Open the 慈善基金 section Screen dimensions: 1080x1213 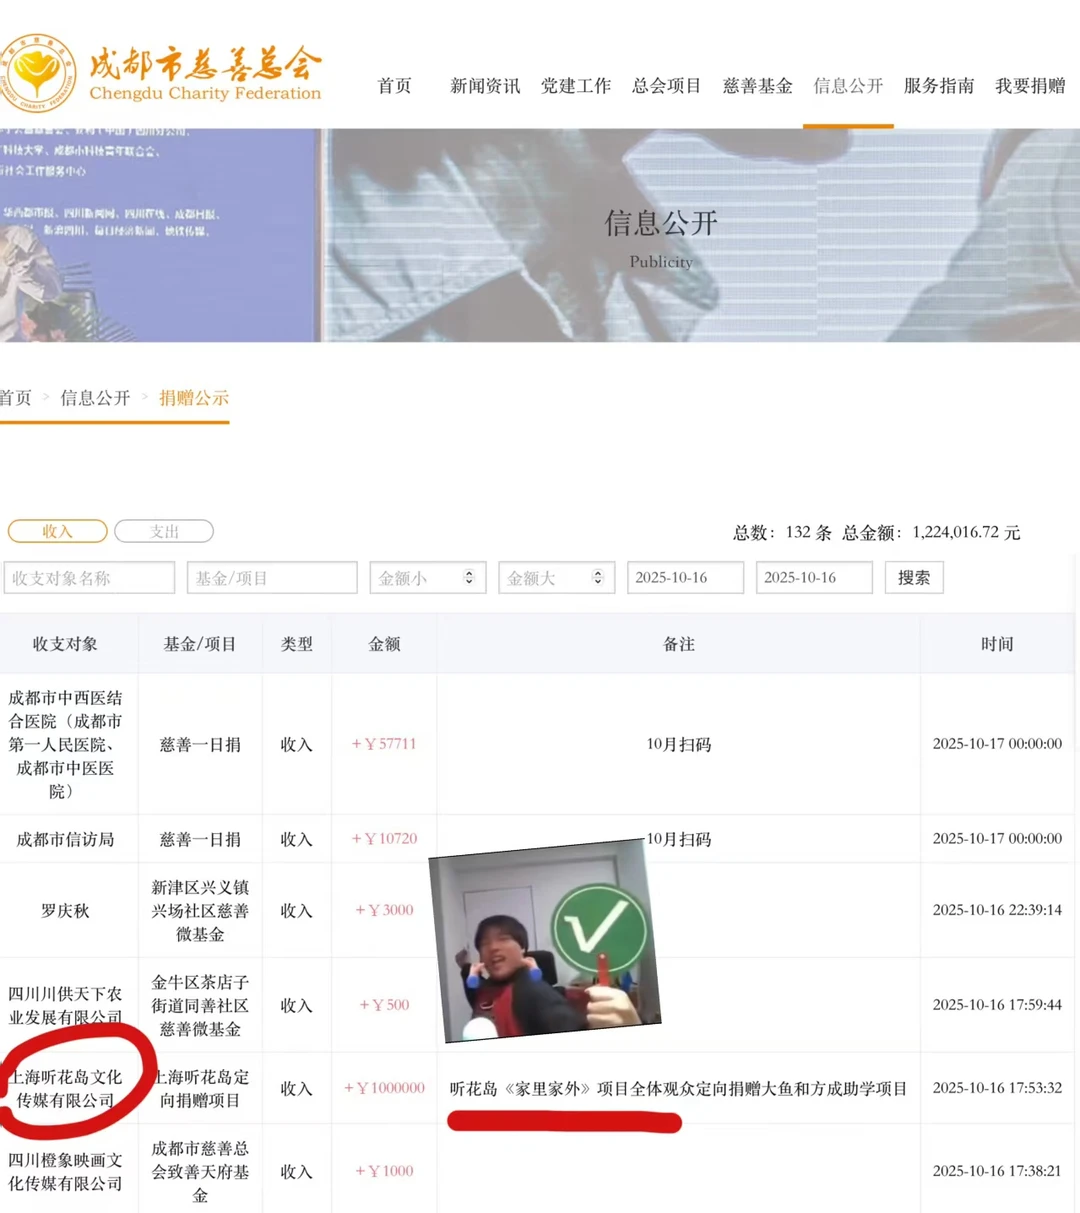tap(757, 86)
